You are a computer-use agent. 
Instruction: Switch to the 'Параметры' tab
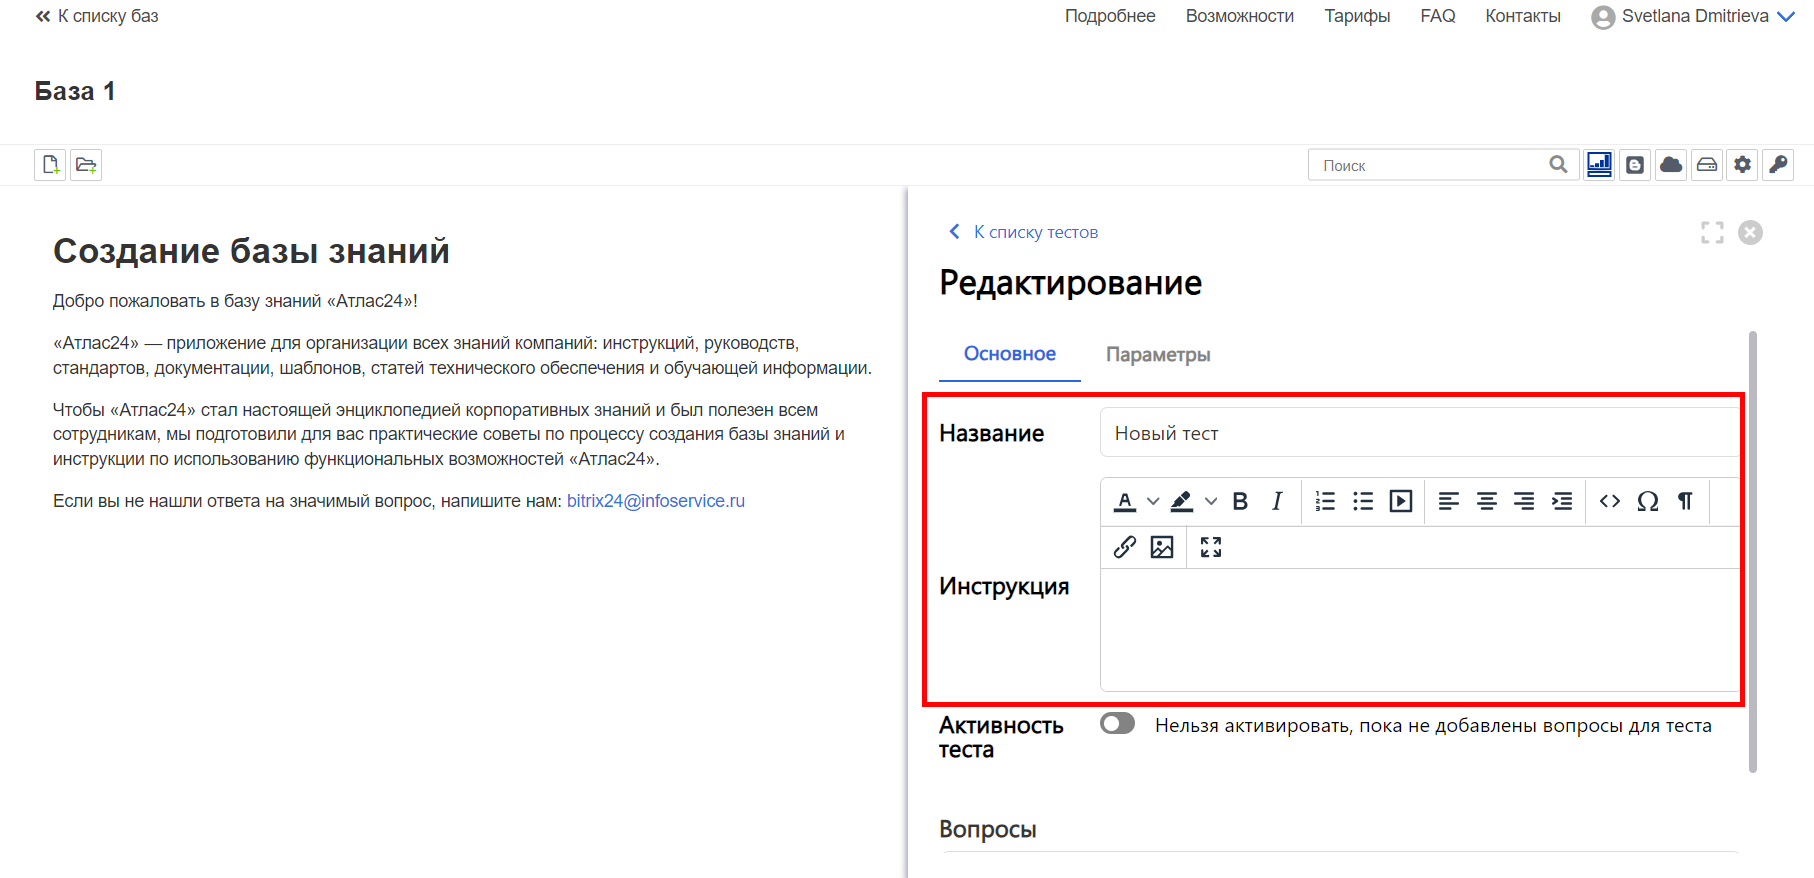1158,355
